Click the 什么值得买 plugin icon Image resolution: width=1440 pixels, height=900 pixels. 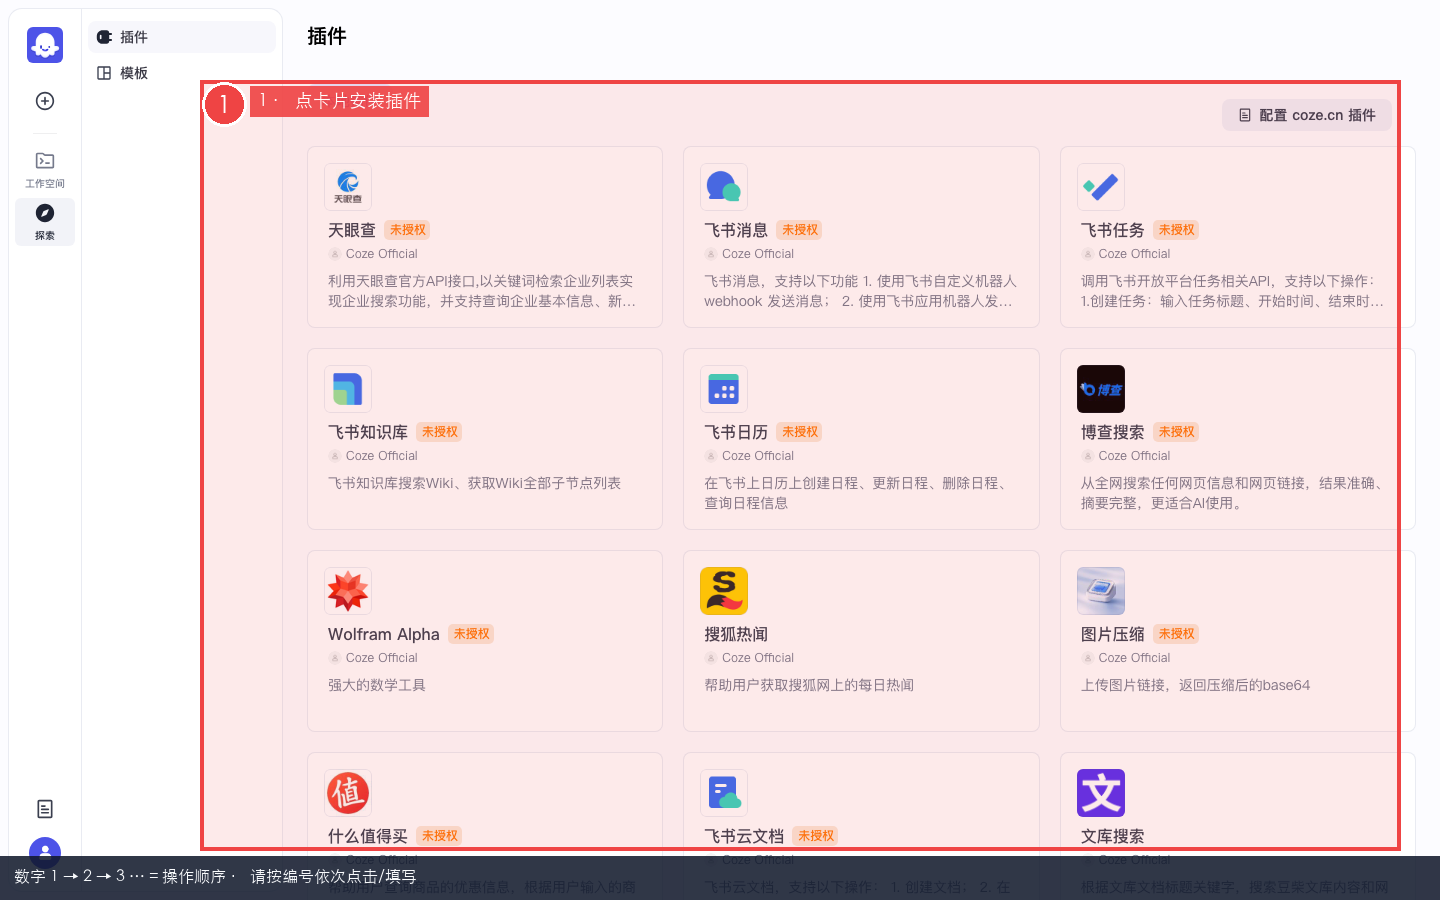[348, 793]
